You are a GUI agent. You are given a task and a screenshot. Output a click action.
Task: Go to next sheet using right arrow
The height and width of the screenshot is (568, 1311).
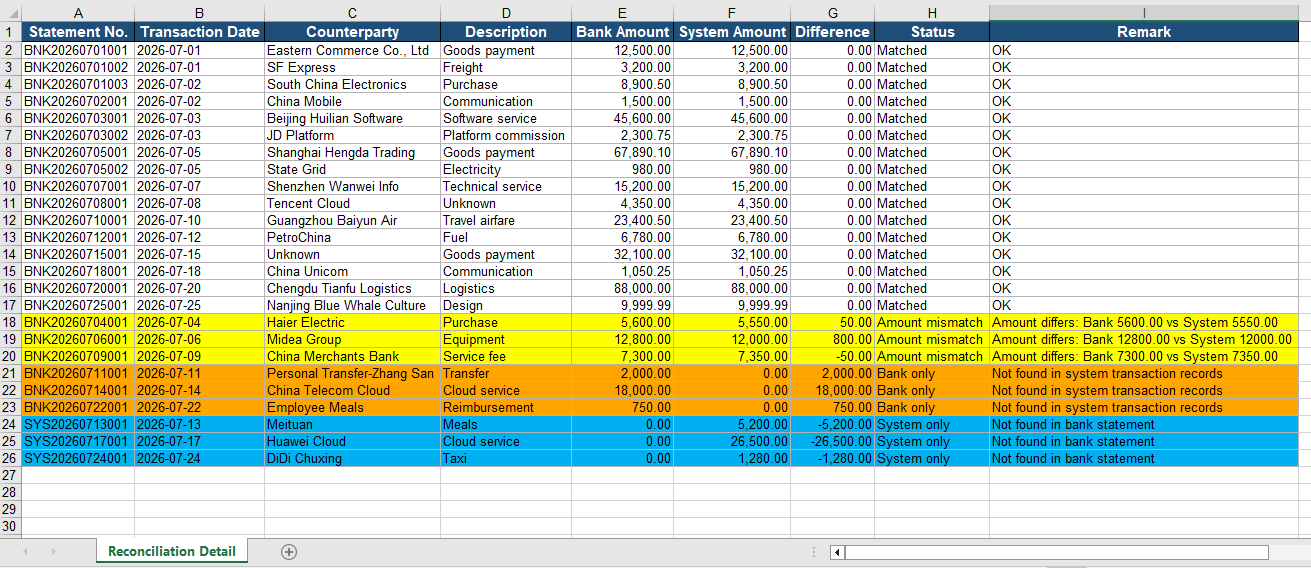tap(53, 552)
